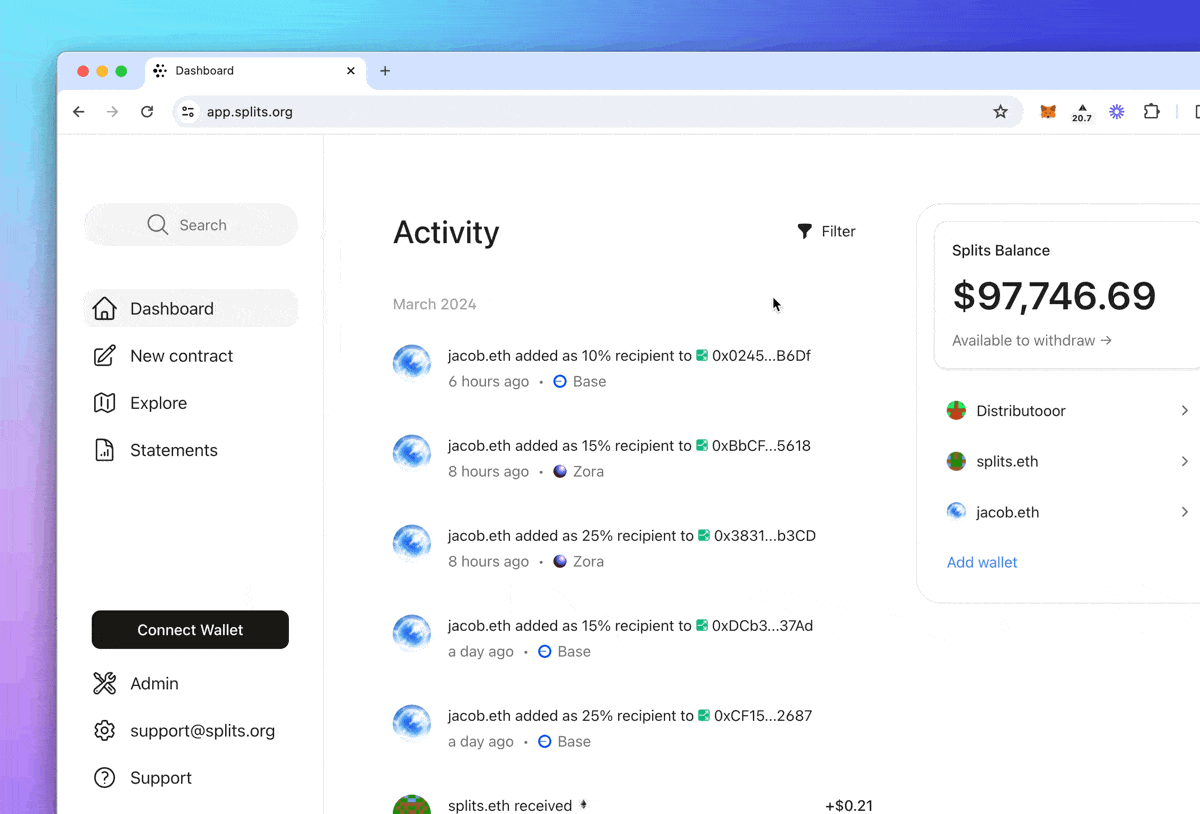Bookmark this page with the star icon
The width and height of the screenshot is (1200, 814).
point(1000,112)
